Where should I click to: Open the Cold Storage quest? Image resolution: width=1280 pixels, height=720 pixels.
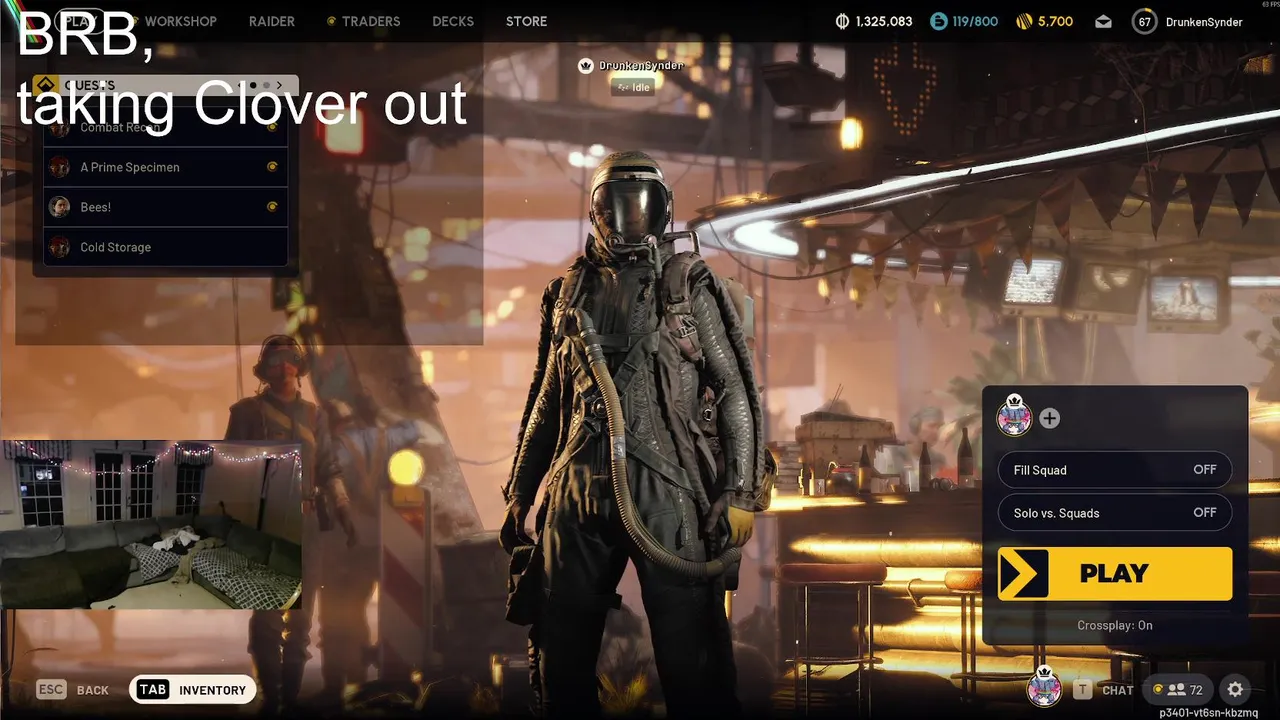point(166,247)
